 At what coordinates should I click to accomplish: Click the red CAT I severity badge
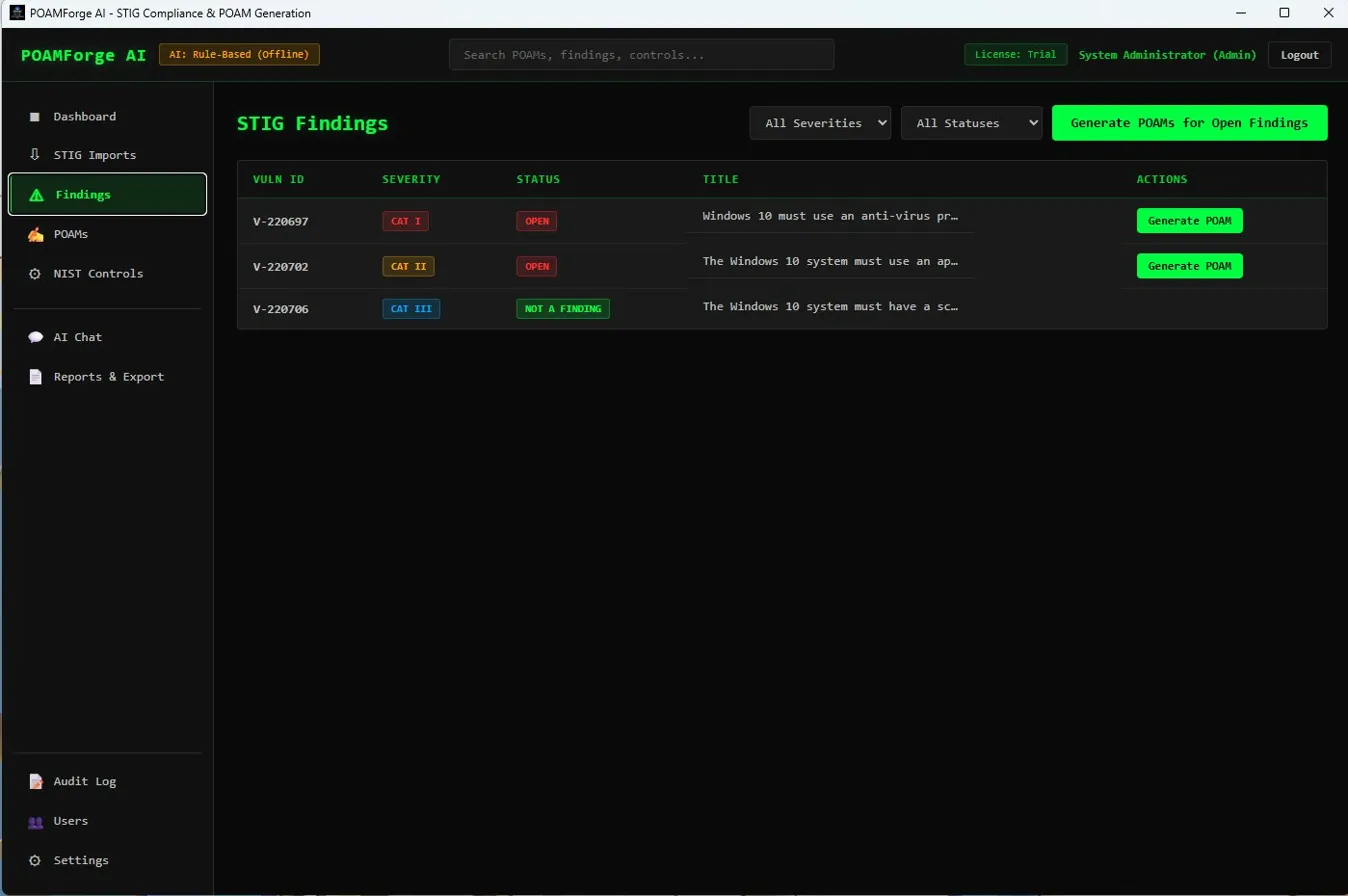coord(404,221)
